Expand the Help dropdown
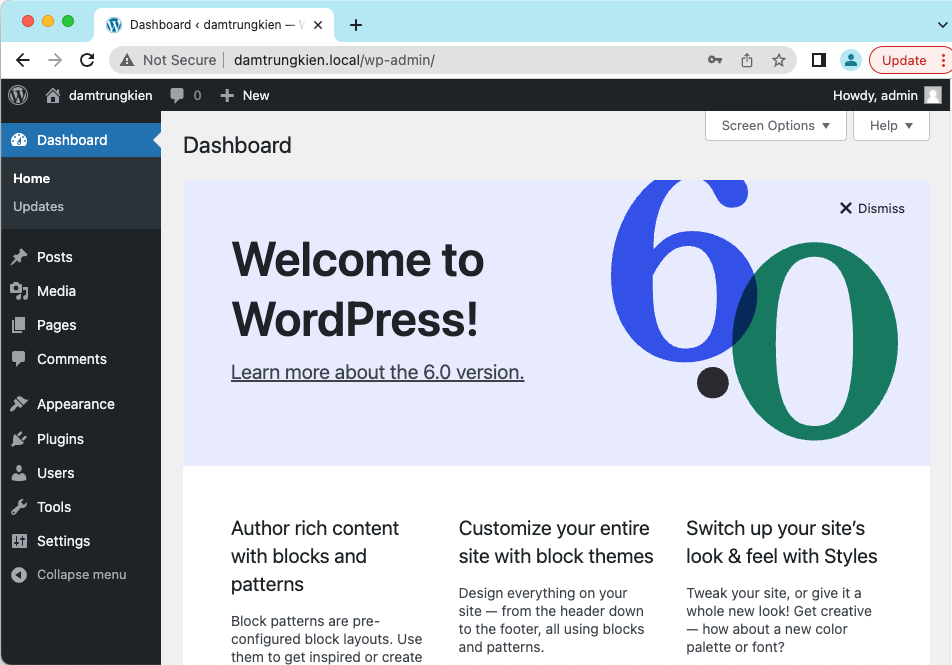This screenshot has width=952, height=665. pyautogui.click(x=891, y=126)
